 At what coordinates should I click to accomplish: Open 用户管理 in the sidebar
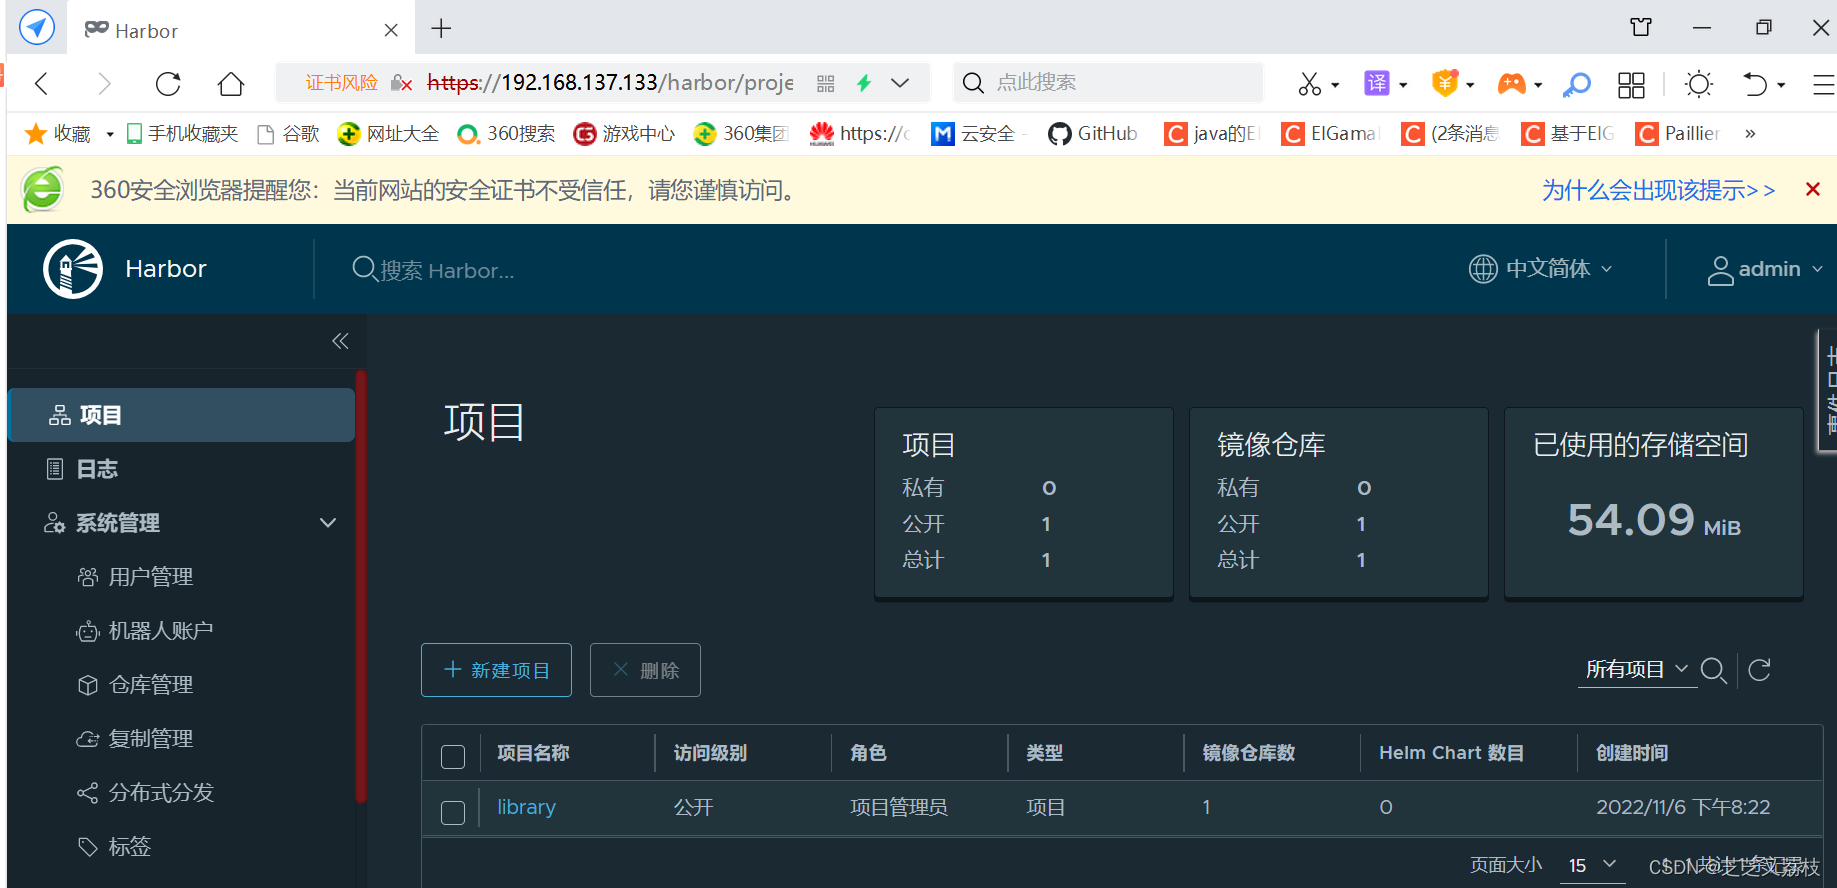150,577
